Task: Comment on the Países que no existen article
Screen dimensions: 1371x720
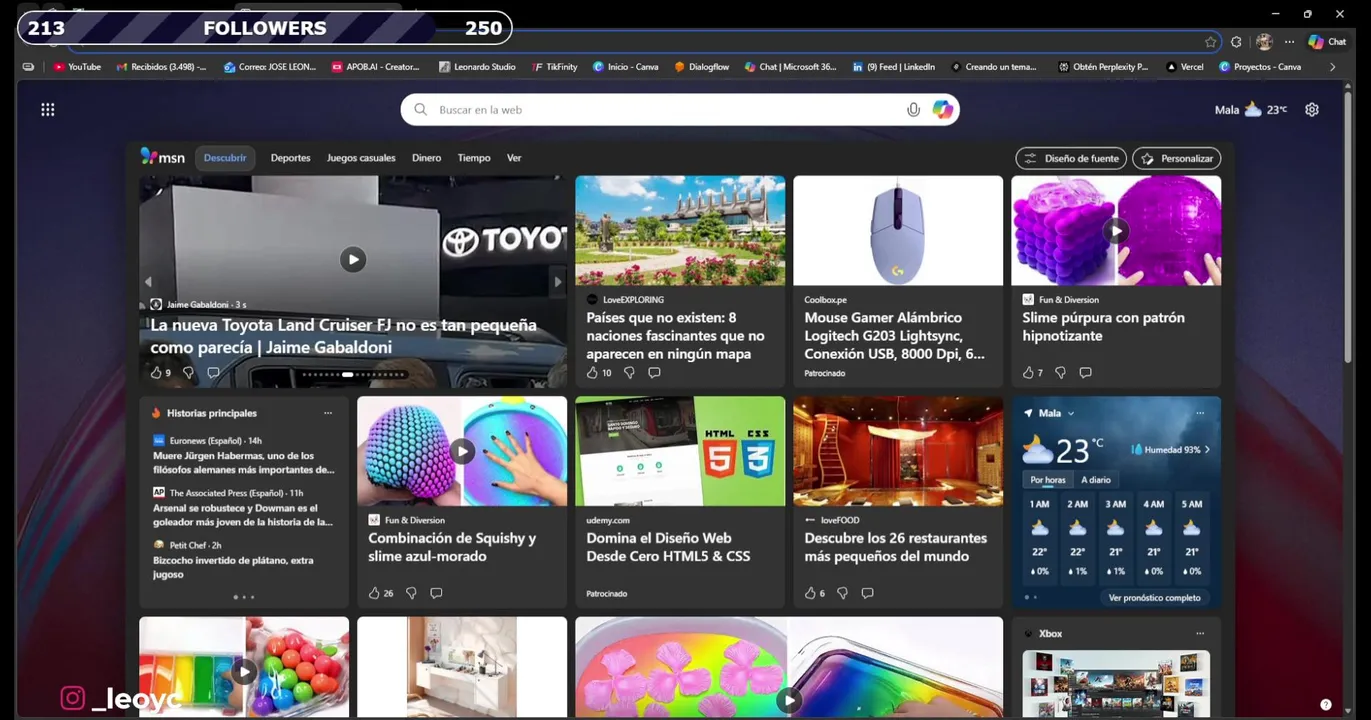Action: pos(654,373)
